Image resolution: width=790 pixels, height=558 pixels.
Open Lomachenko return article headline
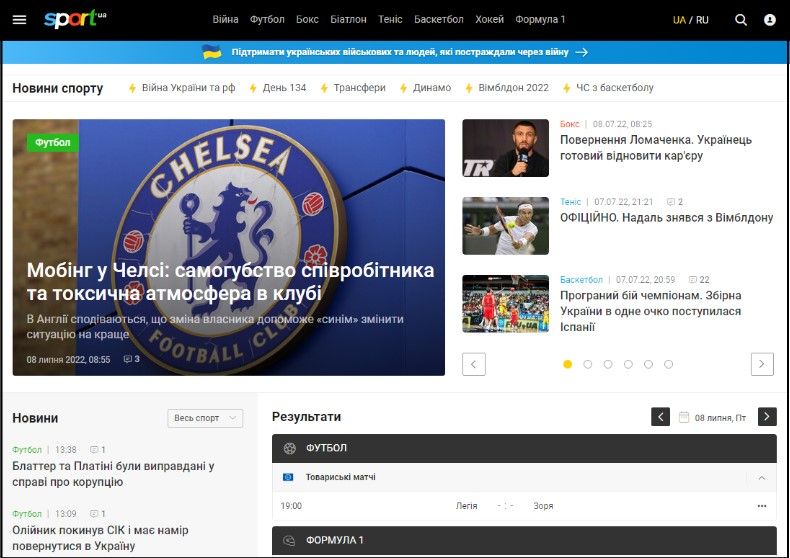tap(656, 148)
